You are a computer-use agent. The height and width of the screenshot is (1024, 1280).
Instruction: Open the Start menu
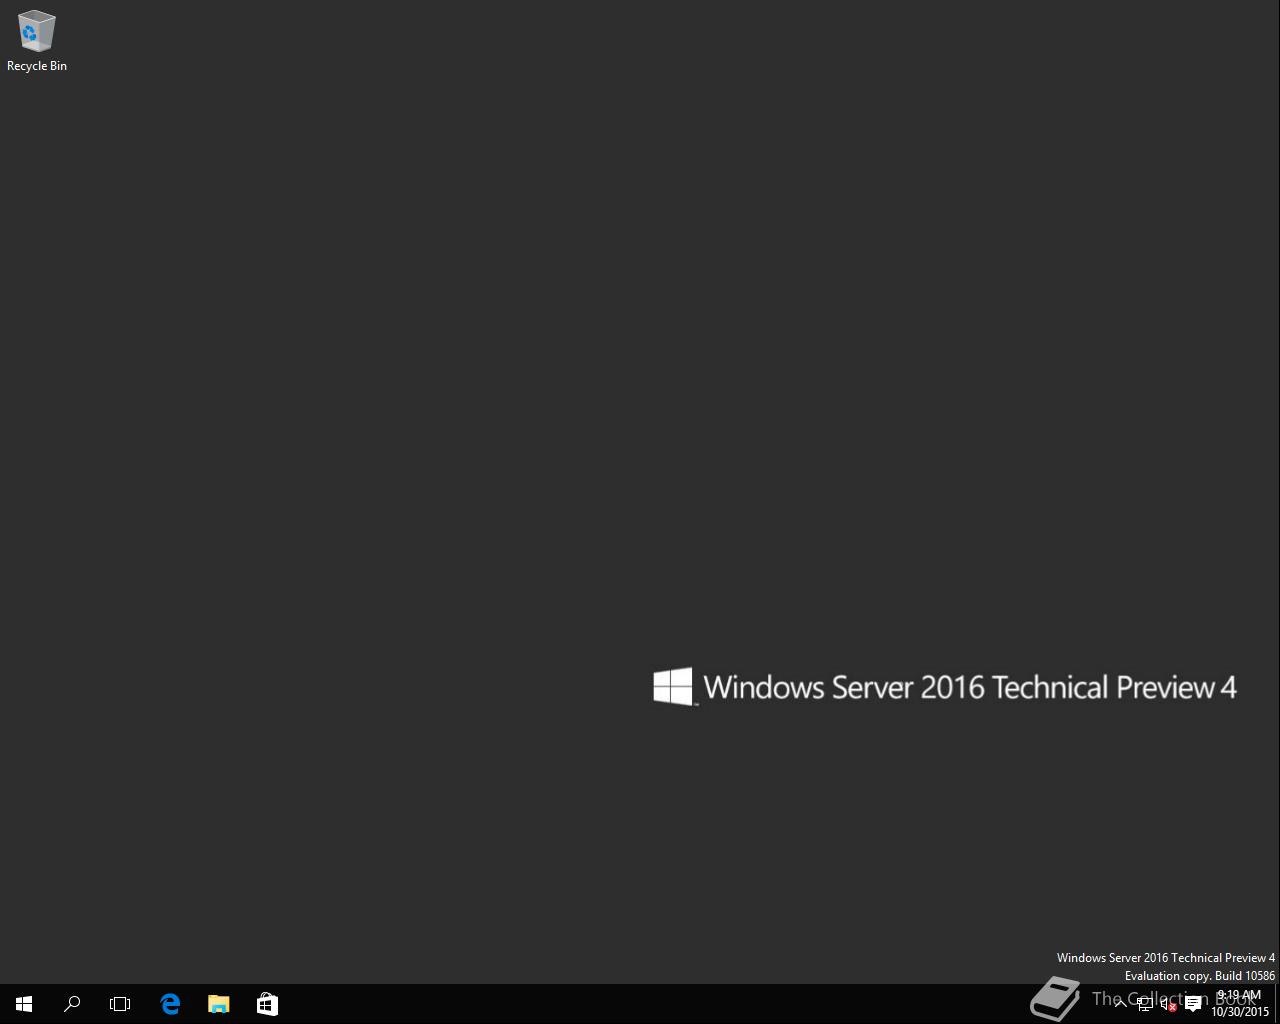coord(24,1004)
